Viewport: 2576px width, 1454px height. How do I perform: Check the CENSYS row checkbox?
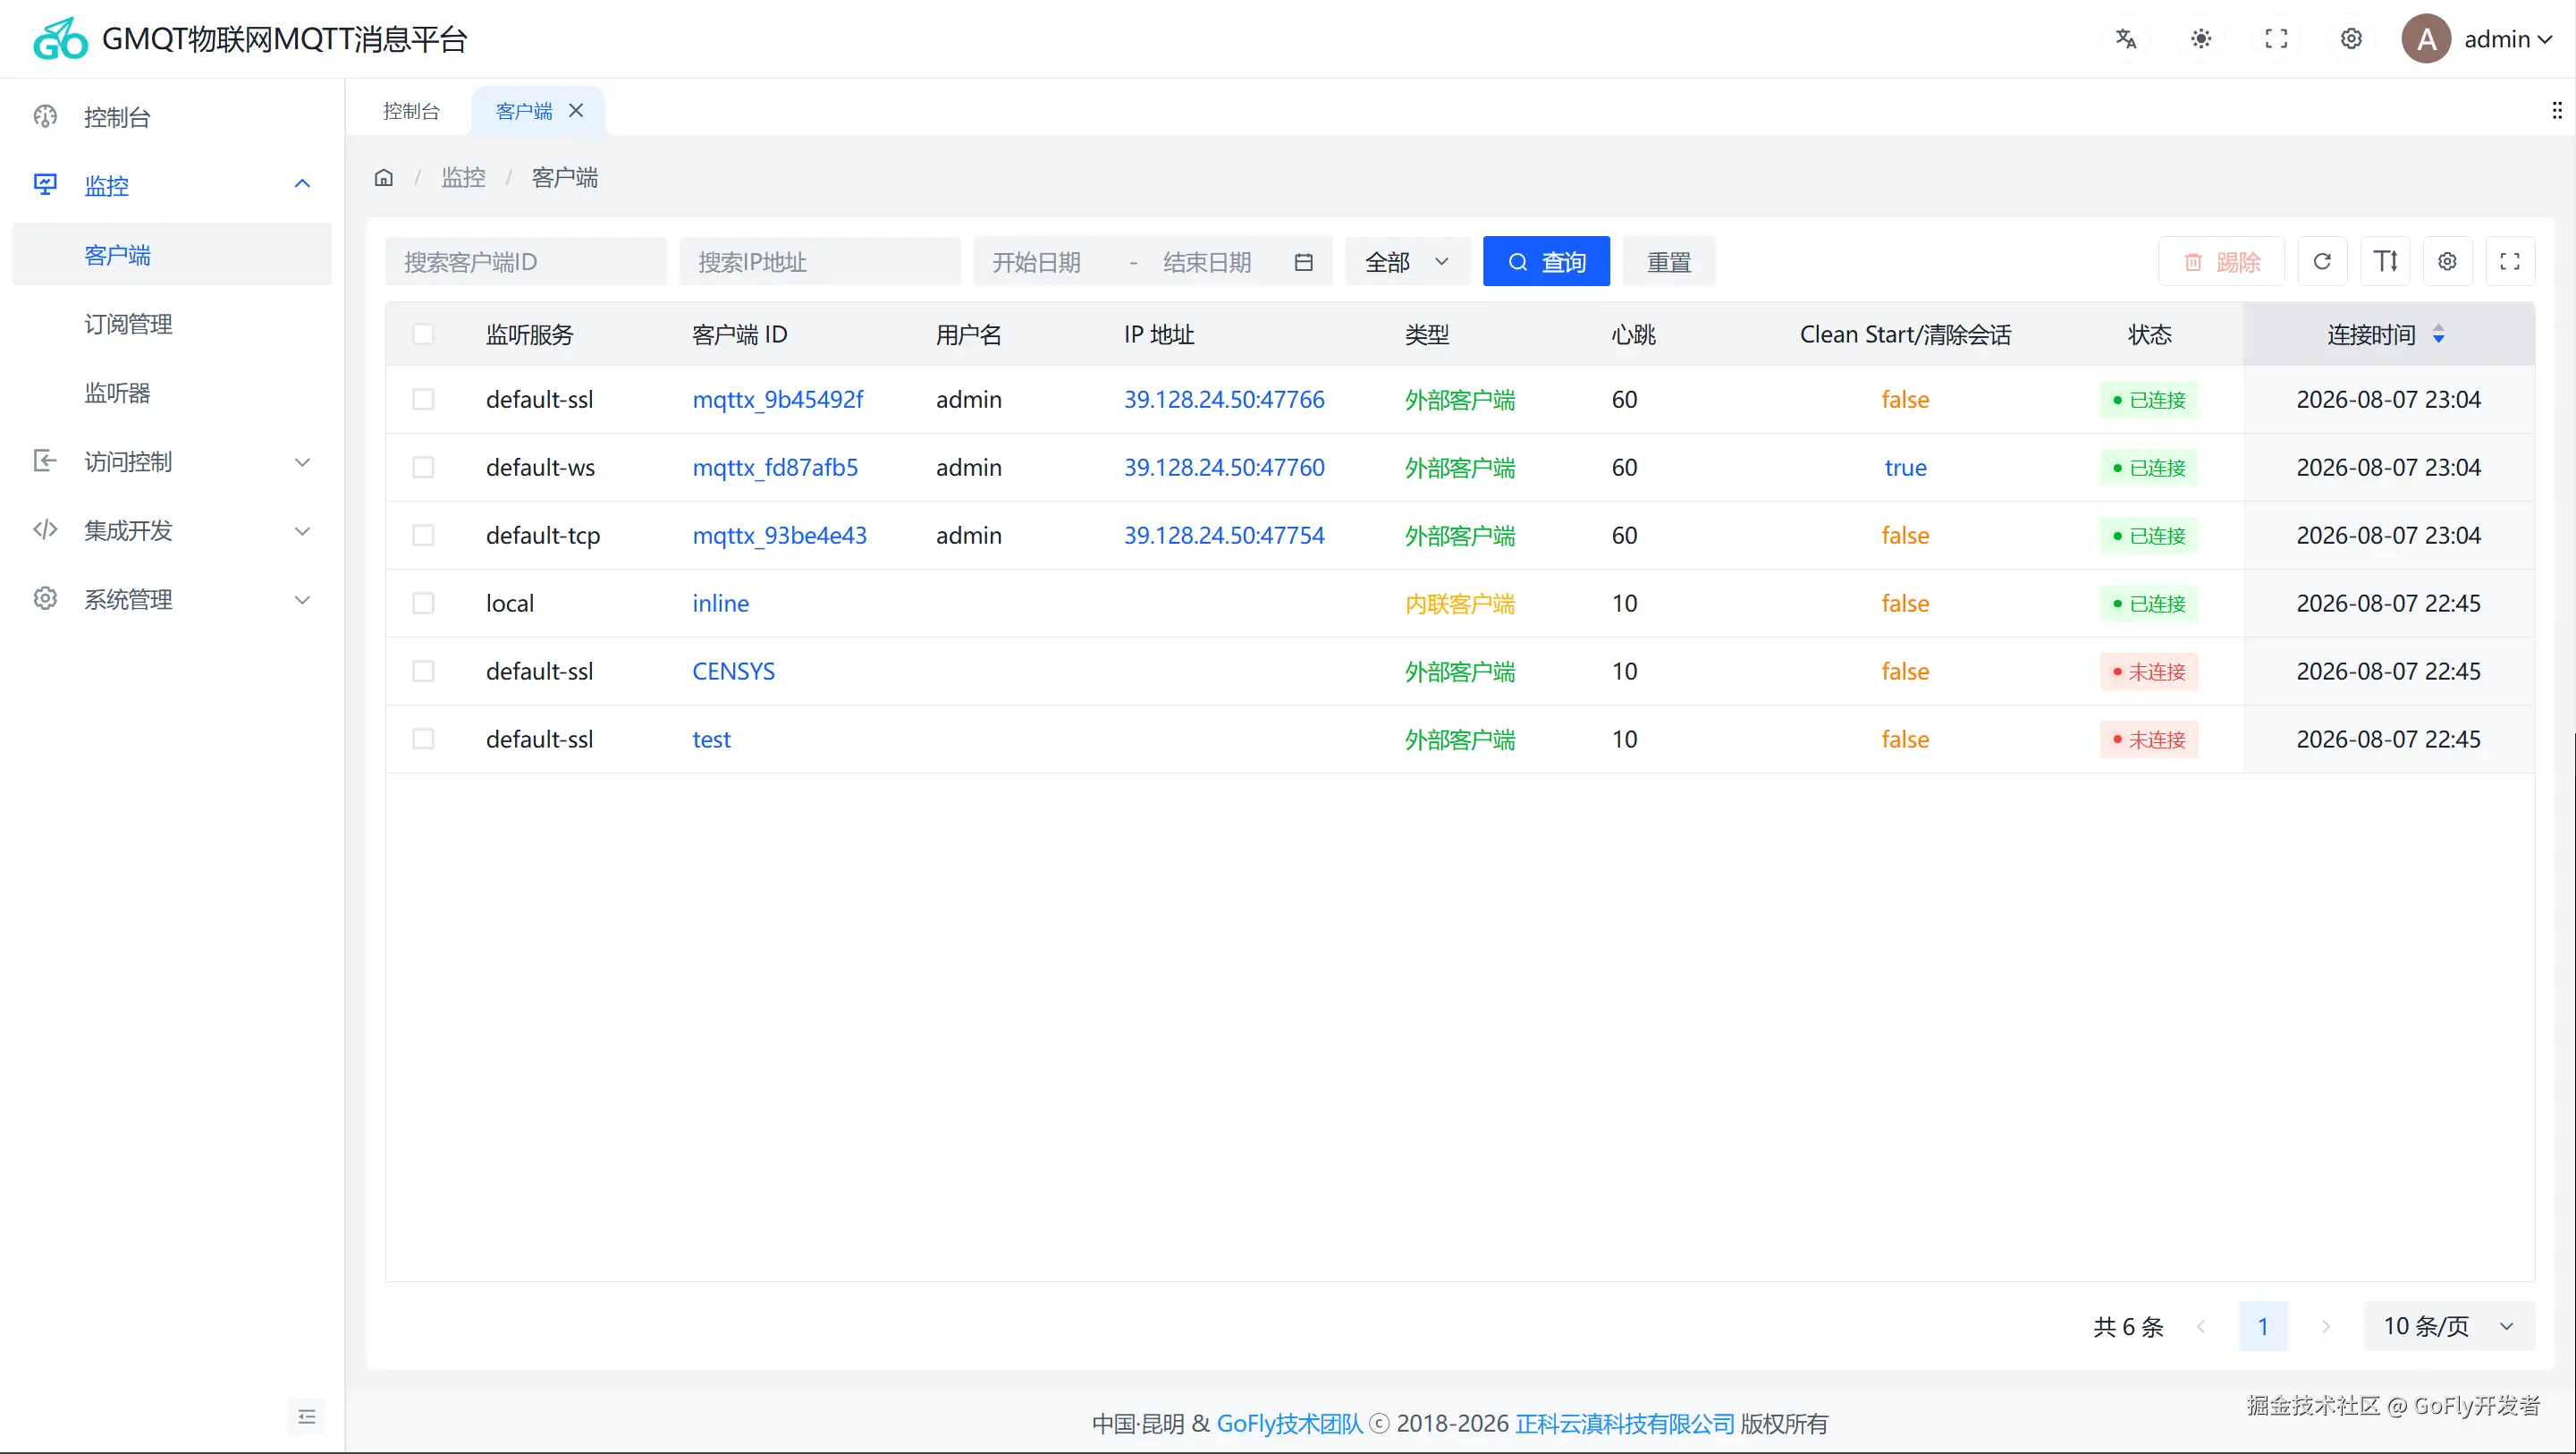pyautogui.click(x=423, y=671)
